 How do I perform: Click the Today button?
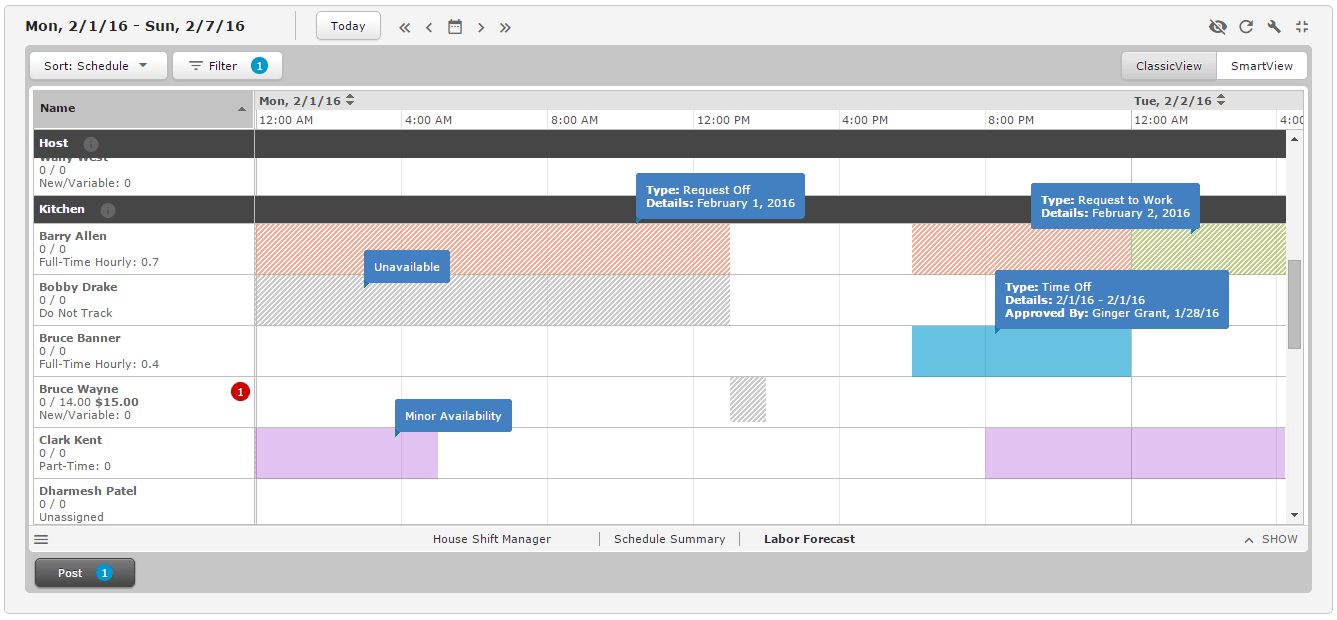click(x=348, y=26)
